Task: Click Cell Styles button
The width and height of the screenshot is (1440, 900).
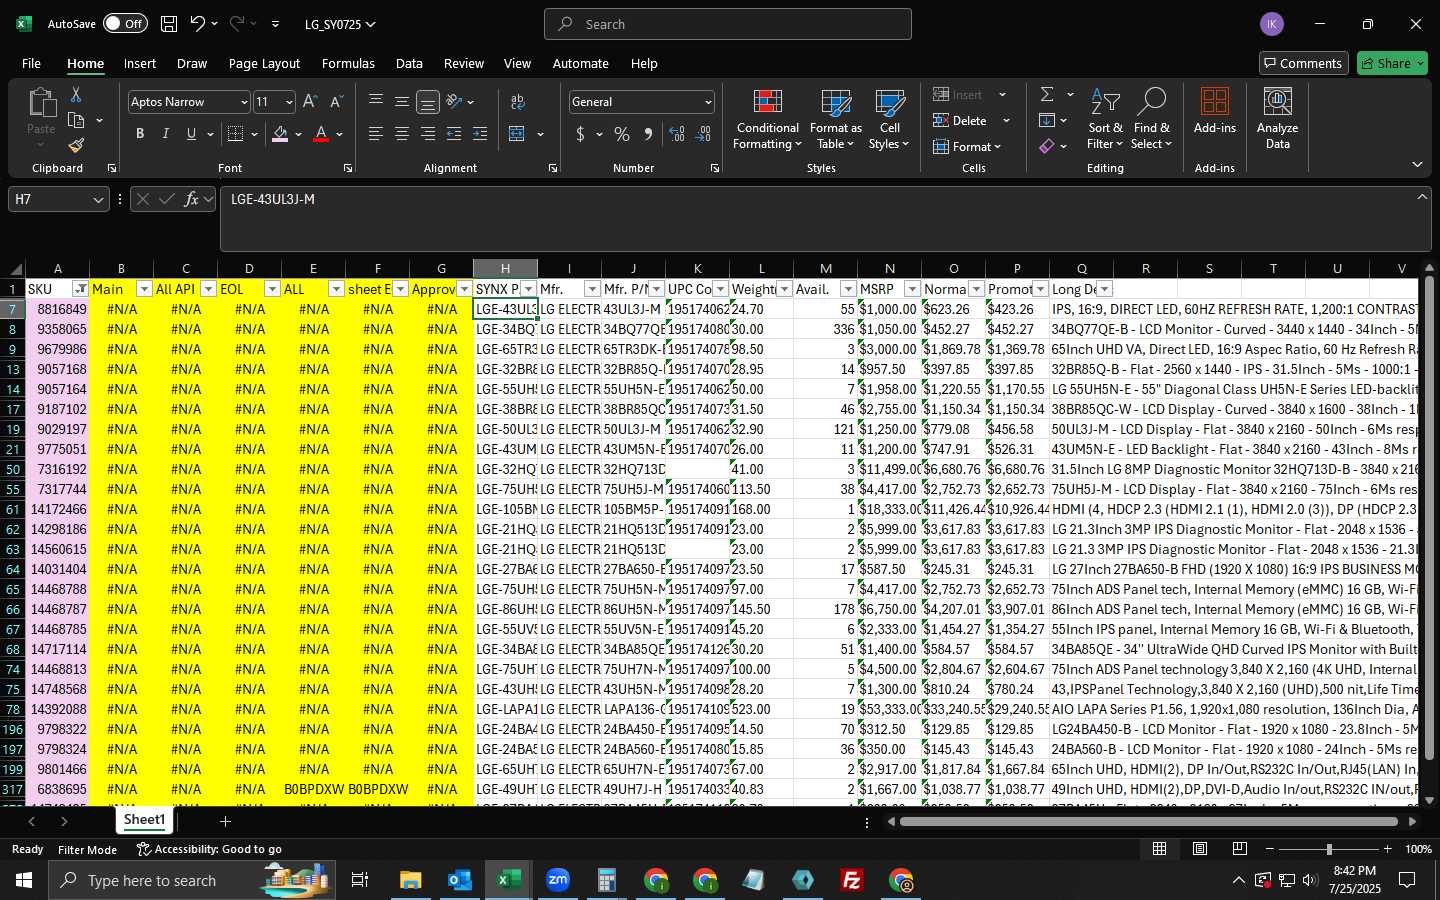Action: pos(889,119)
